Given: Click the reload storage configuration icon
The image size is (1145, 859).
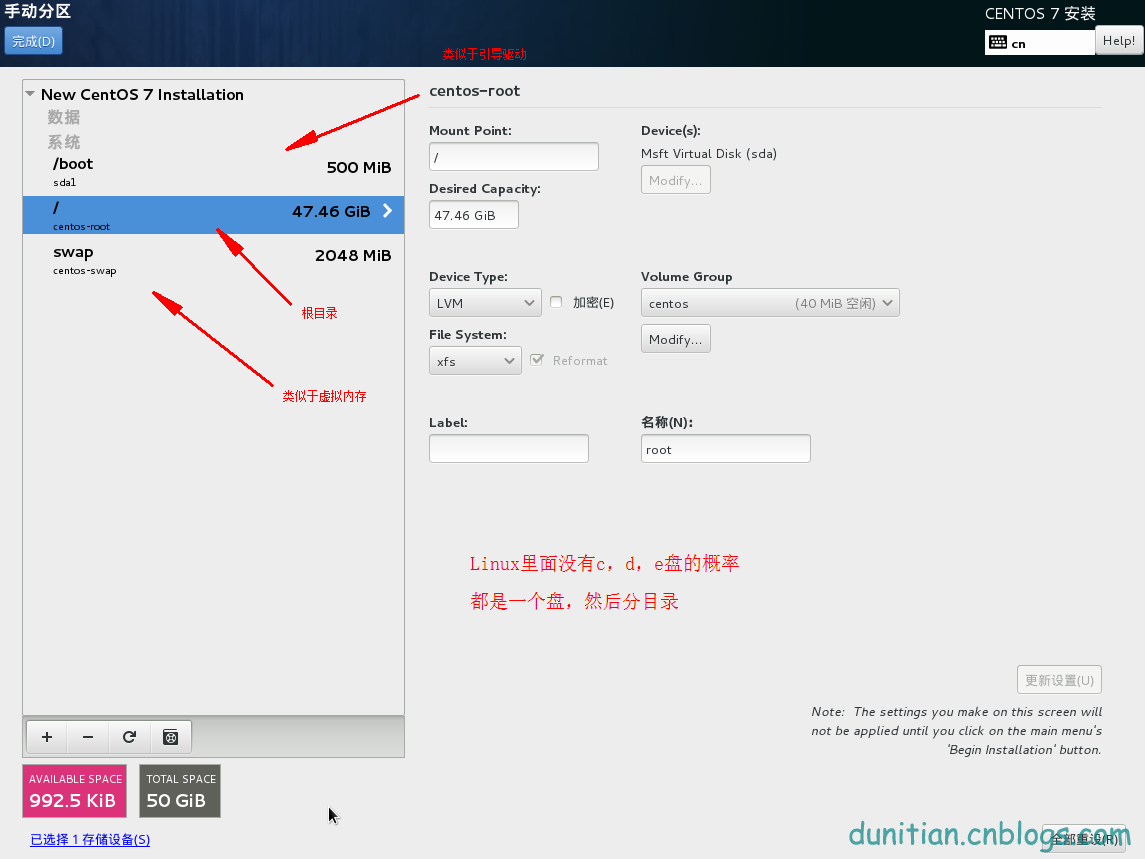Looking at the screenshot, I should 129,737.
